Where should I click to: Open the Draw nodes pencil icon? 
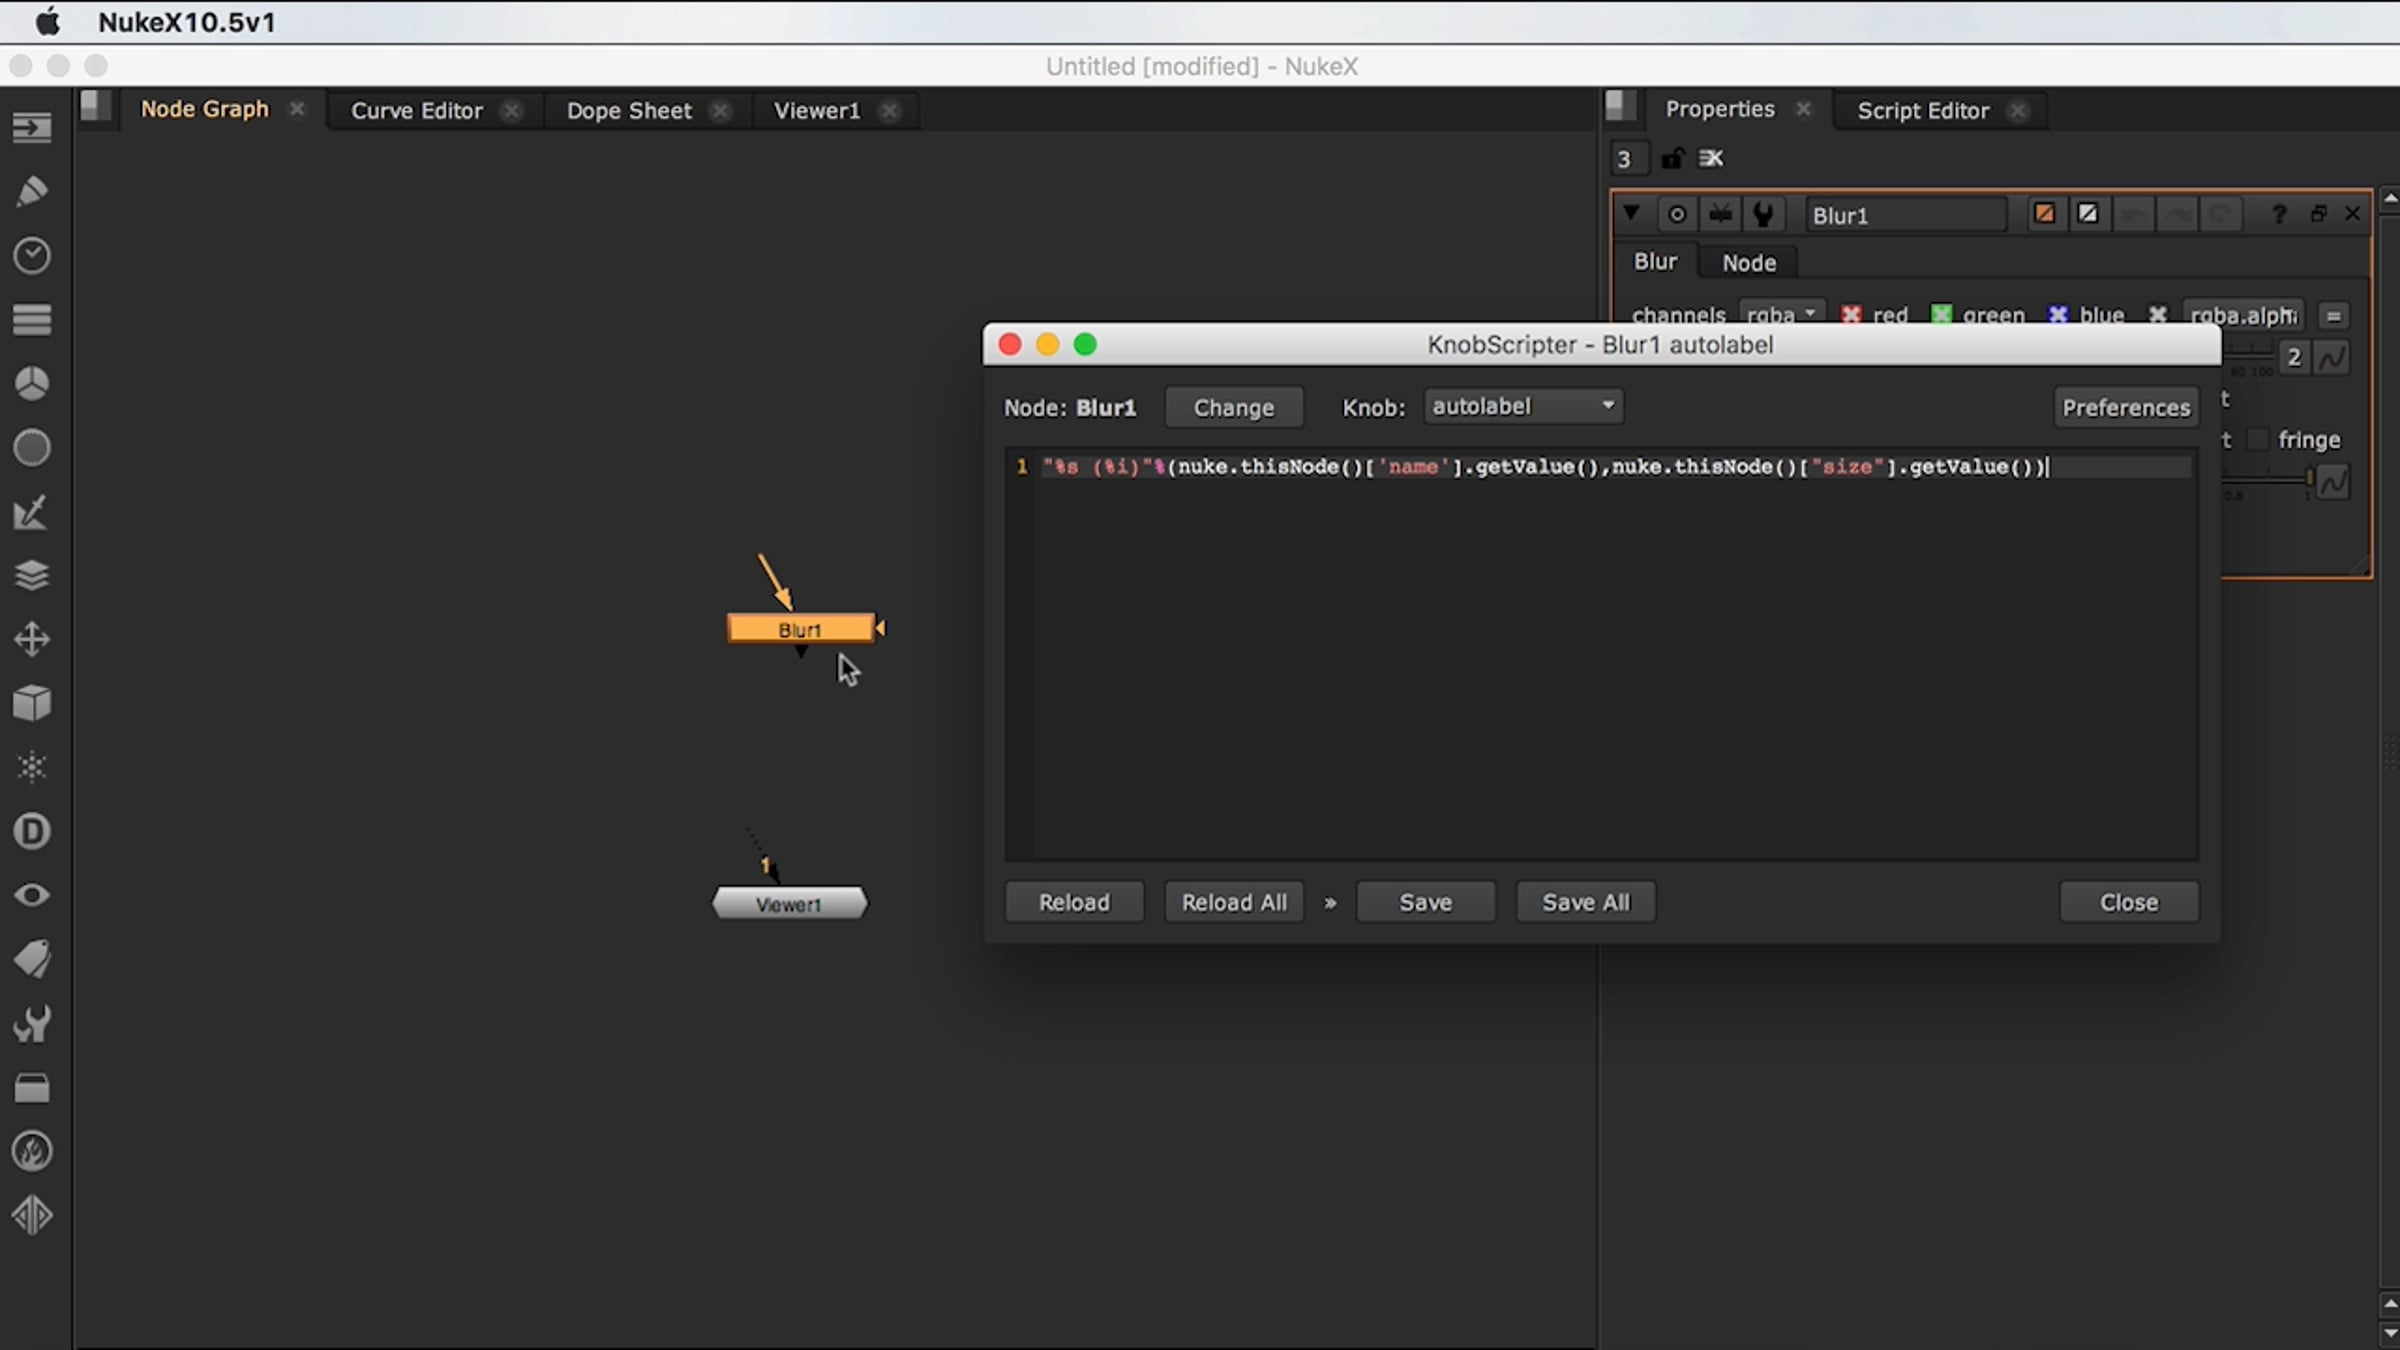pyautogui.click(x=32, y=191)
